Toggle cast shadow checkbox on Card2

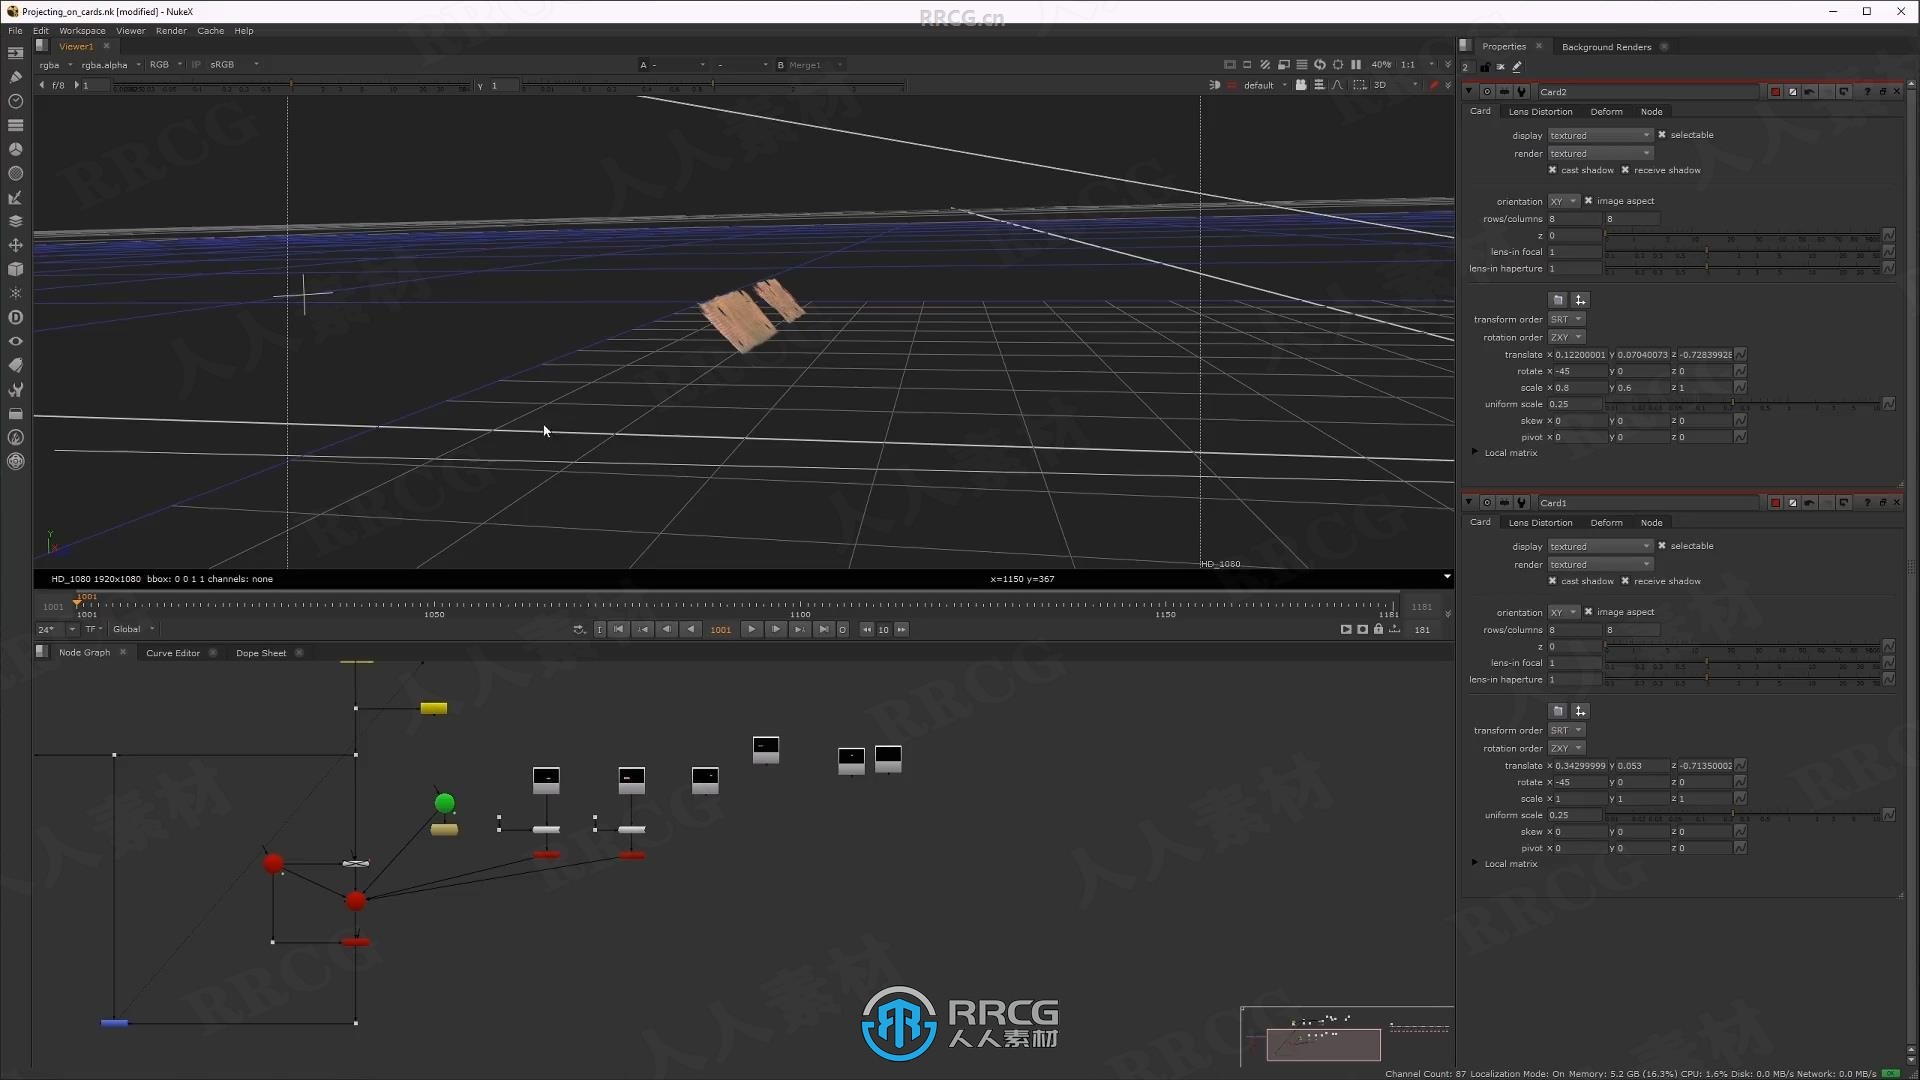tap(1553, 169)
